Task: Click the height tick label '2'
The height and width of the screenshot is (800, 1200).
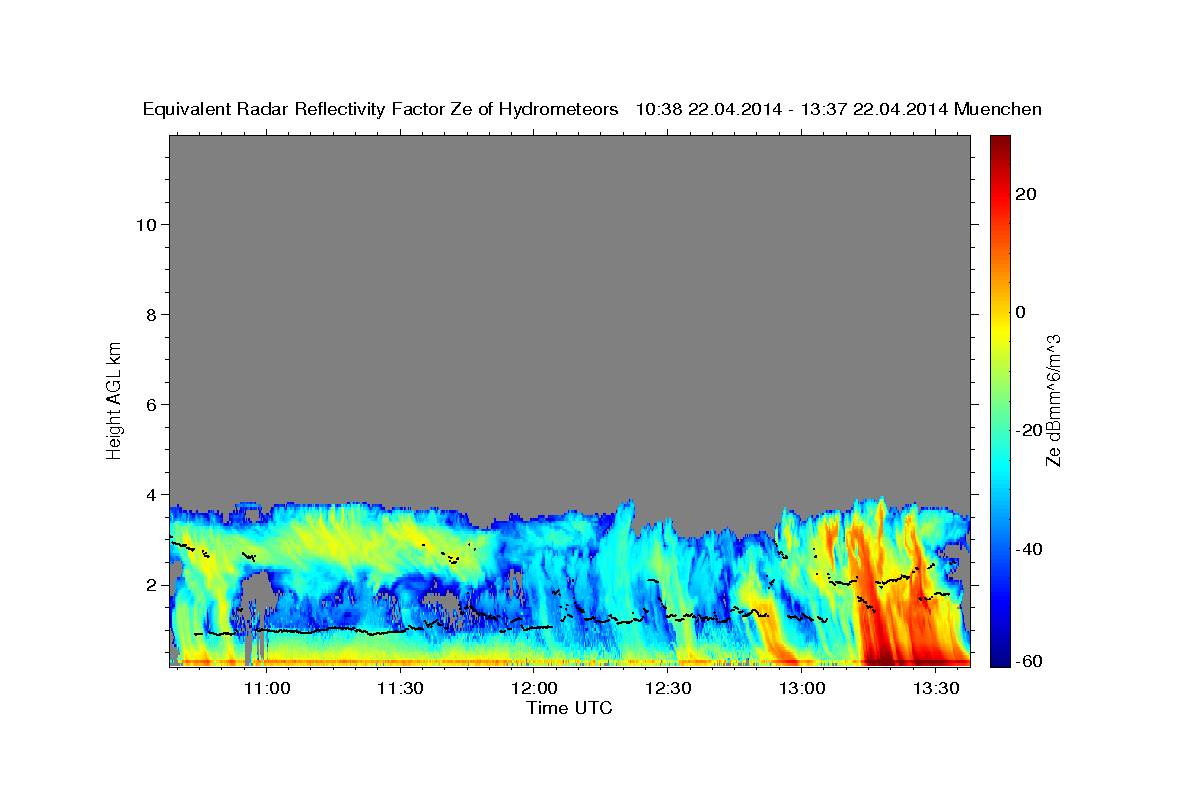Action: coord(150,584)
